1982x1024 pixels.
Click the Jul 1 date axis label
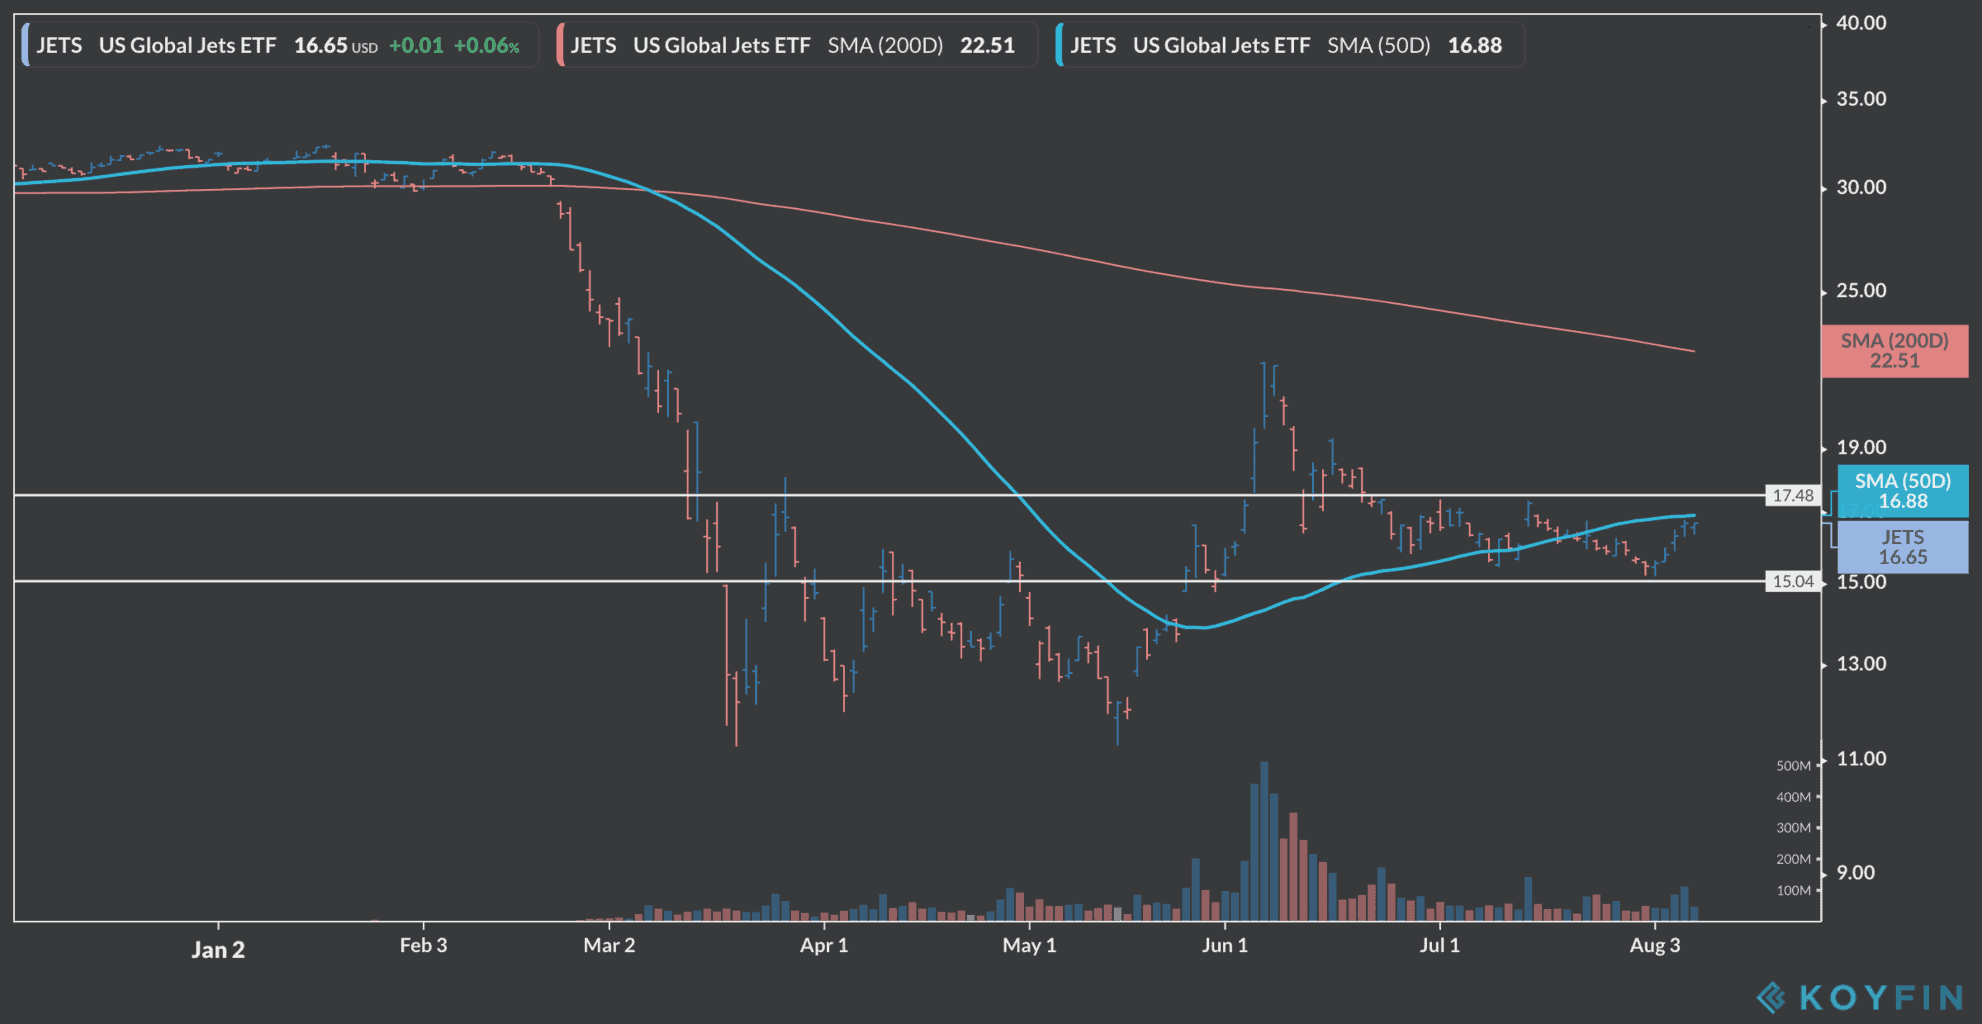[1440, 945]
